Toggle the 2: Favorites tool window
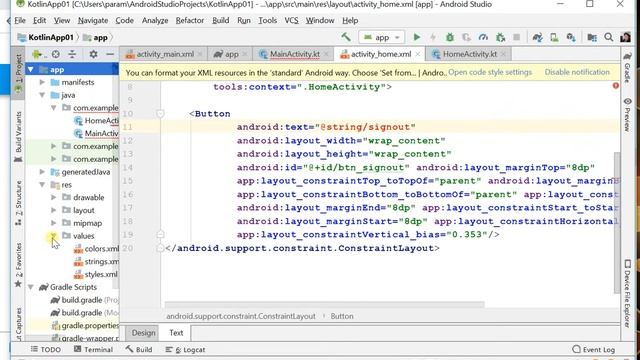 point(18,265)
